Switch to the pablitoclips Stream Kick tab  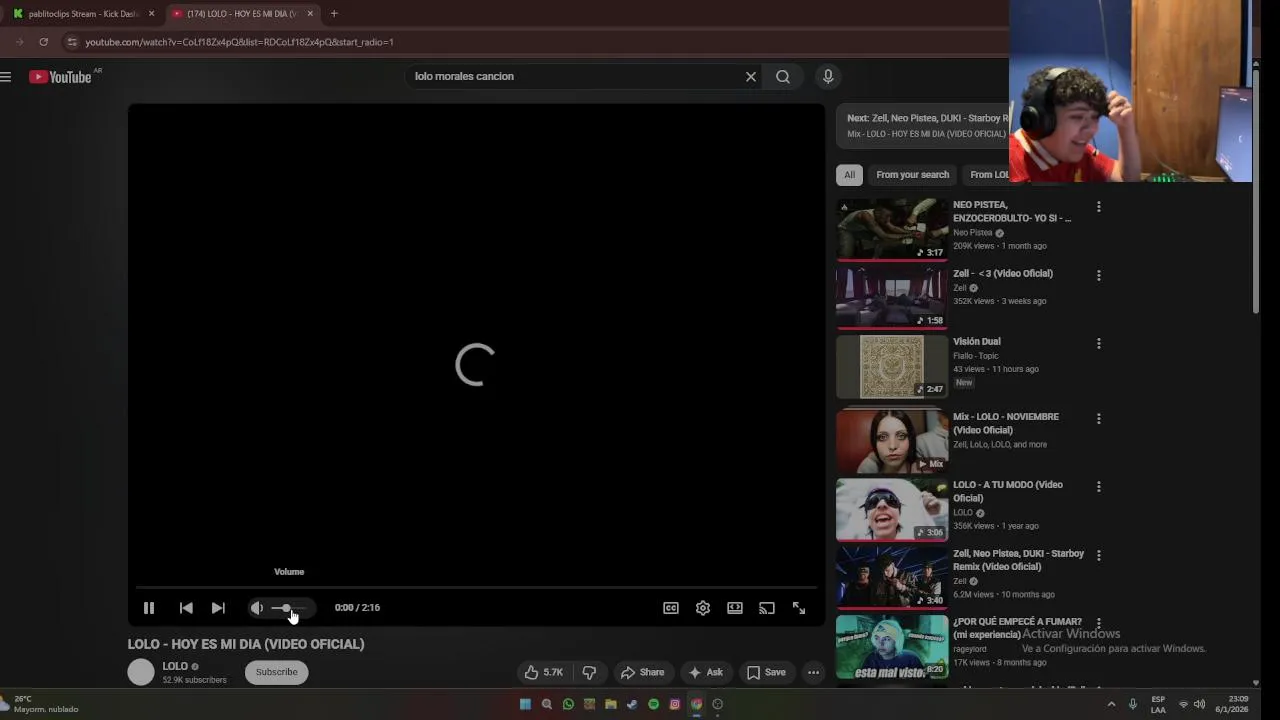[x=82, y=14]
